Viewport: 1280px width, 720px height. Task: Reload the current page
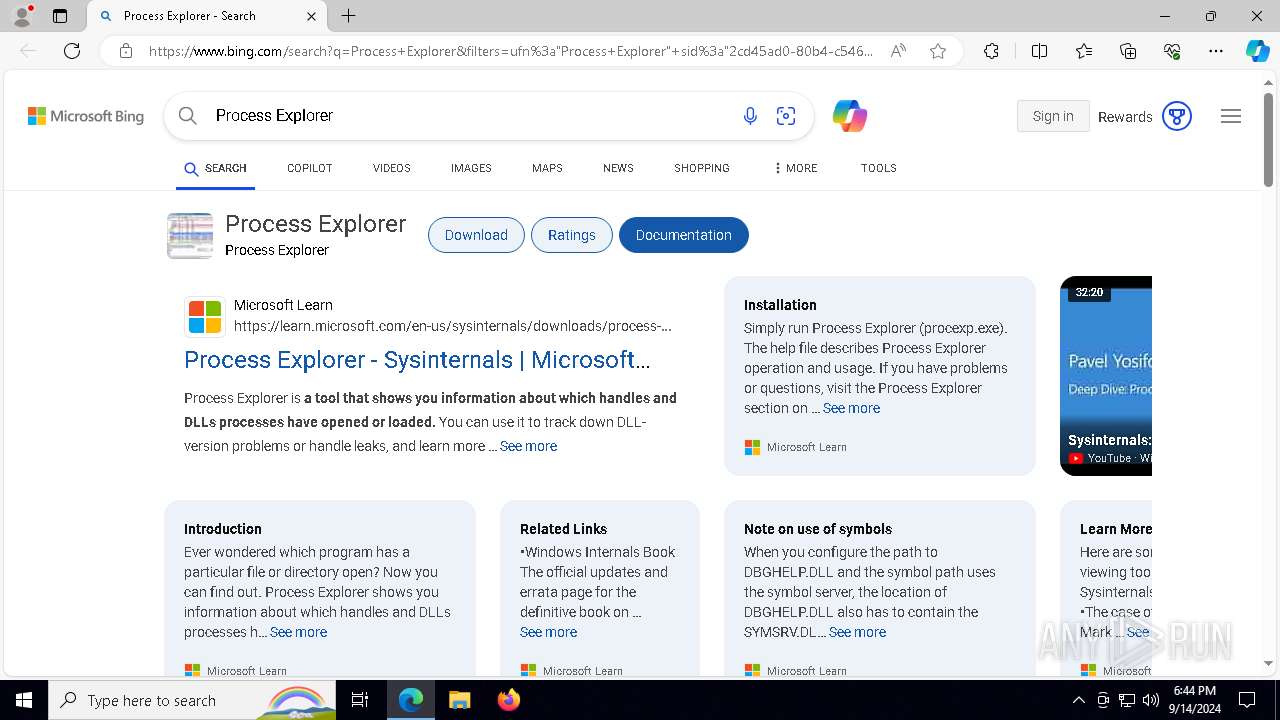coord(72,51)
